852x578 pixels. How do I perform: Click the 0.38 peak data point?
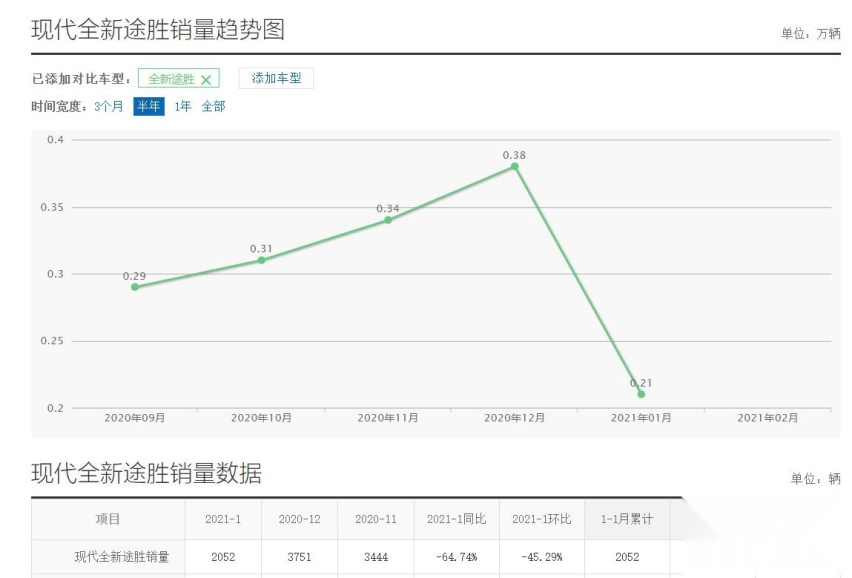click(x=515, y=167)
